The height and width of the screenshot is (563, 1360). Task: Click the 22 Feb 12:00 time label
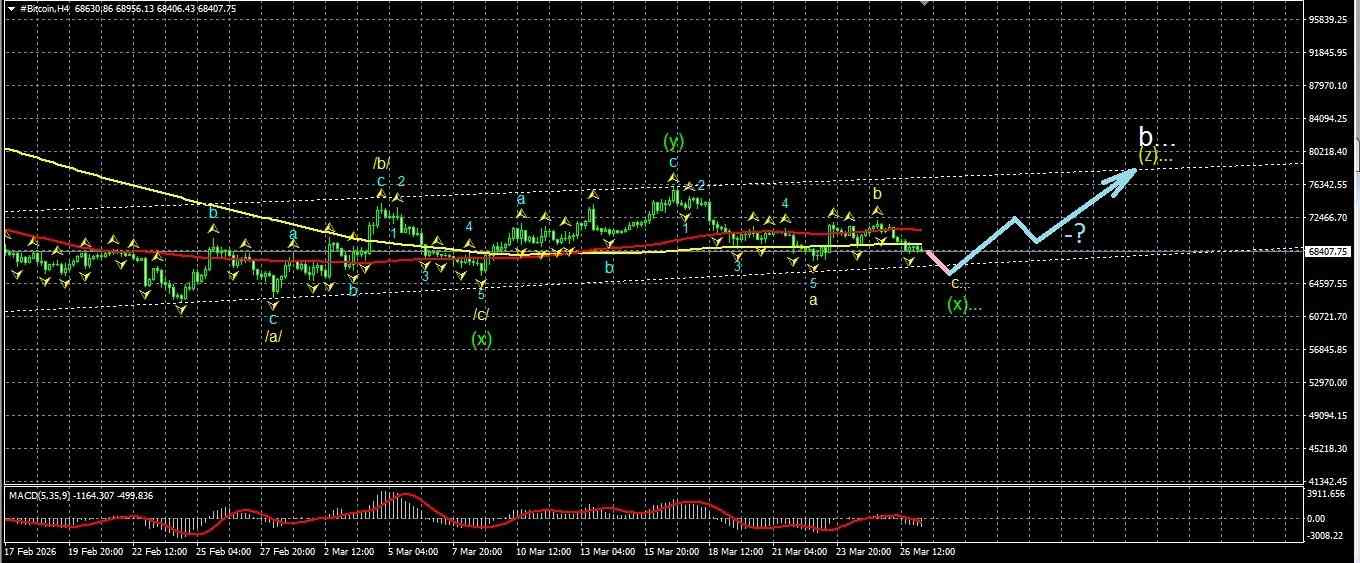[162, 552]
